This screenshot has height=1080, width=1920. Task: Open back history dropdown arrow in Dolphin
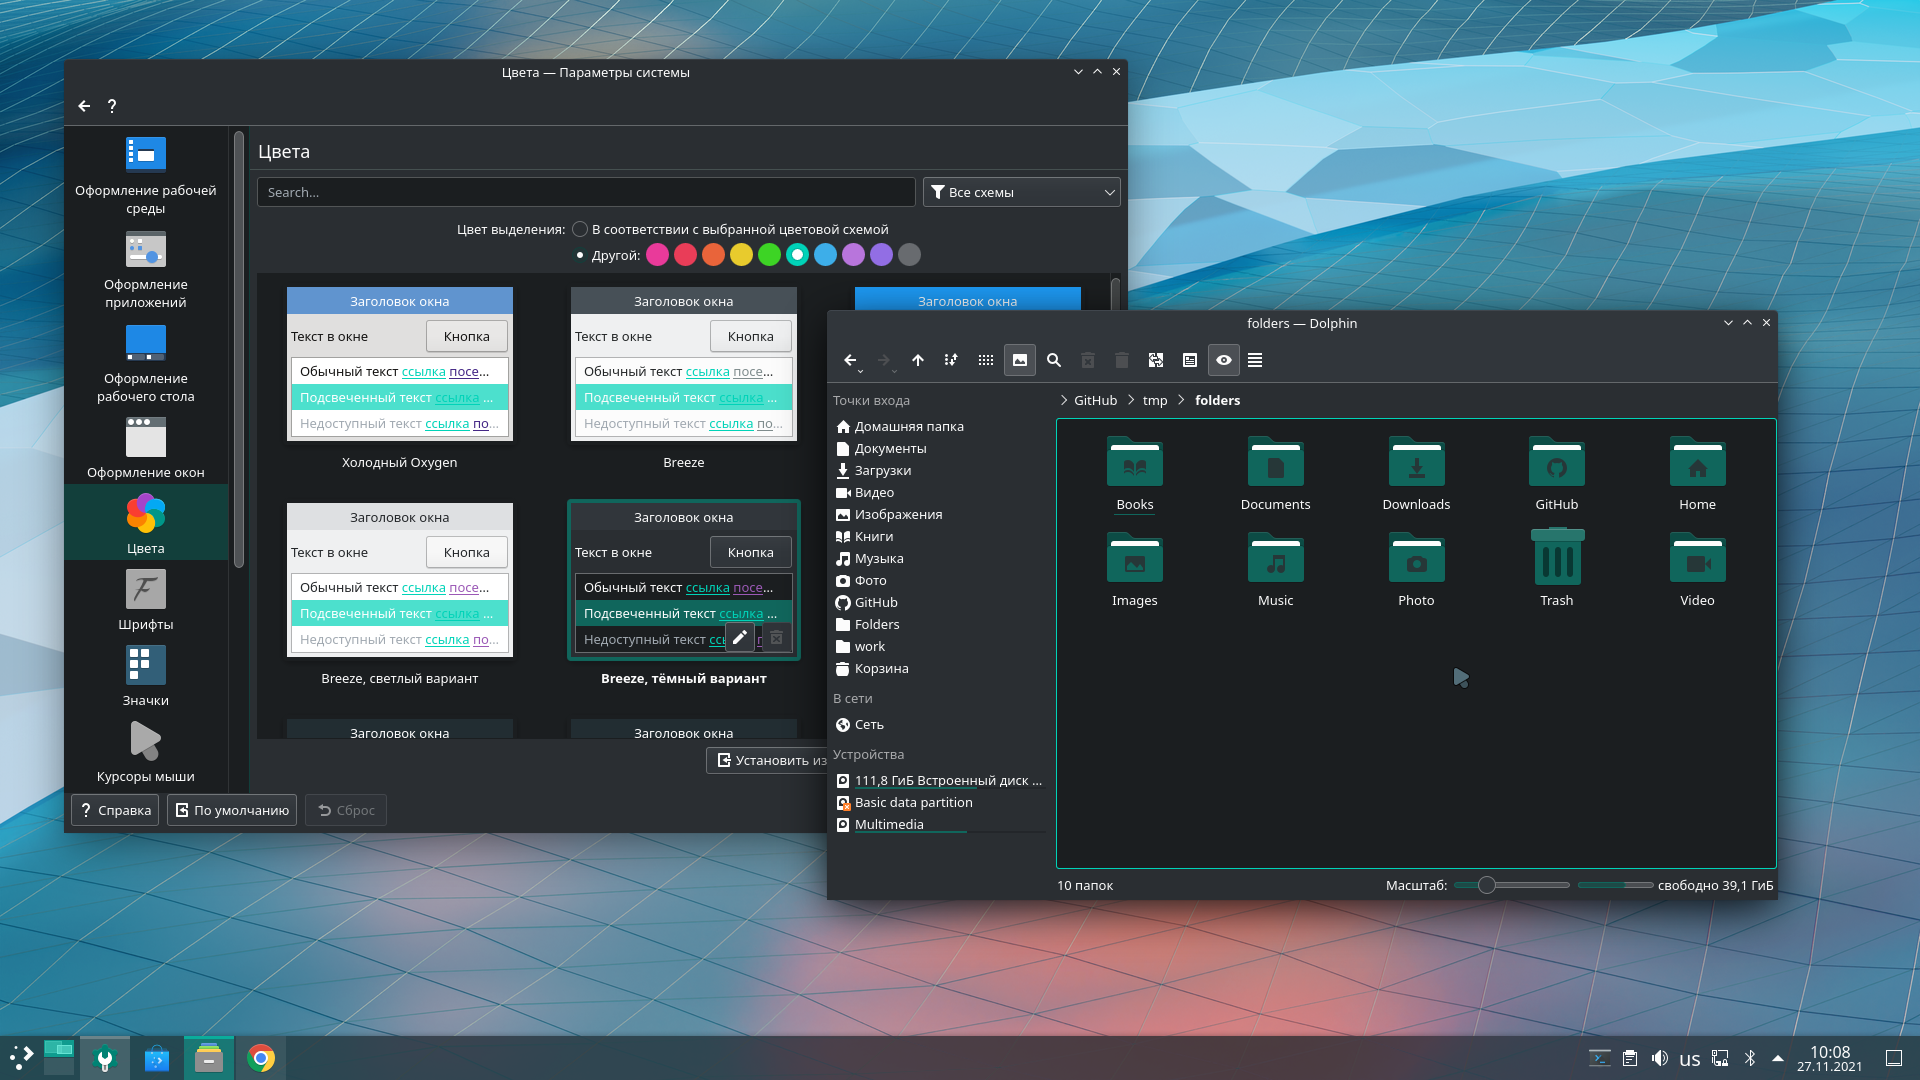(860, 370)
